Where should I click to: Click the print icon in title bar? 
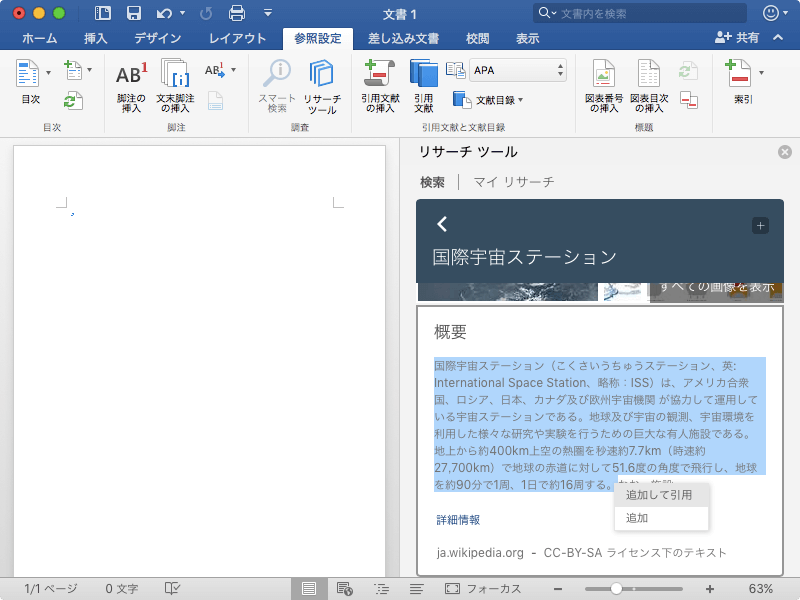click(x=237, y=13)
